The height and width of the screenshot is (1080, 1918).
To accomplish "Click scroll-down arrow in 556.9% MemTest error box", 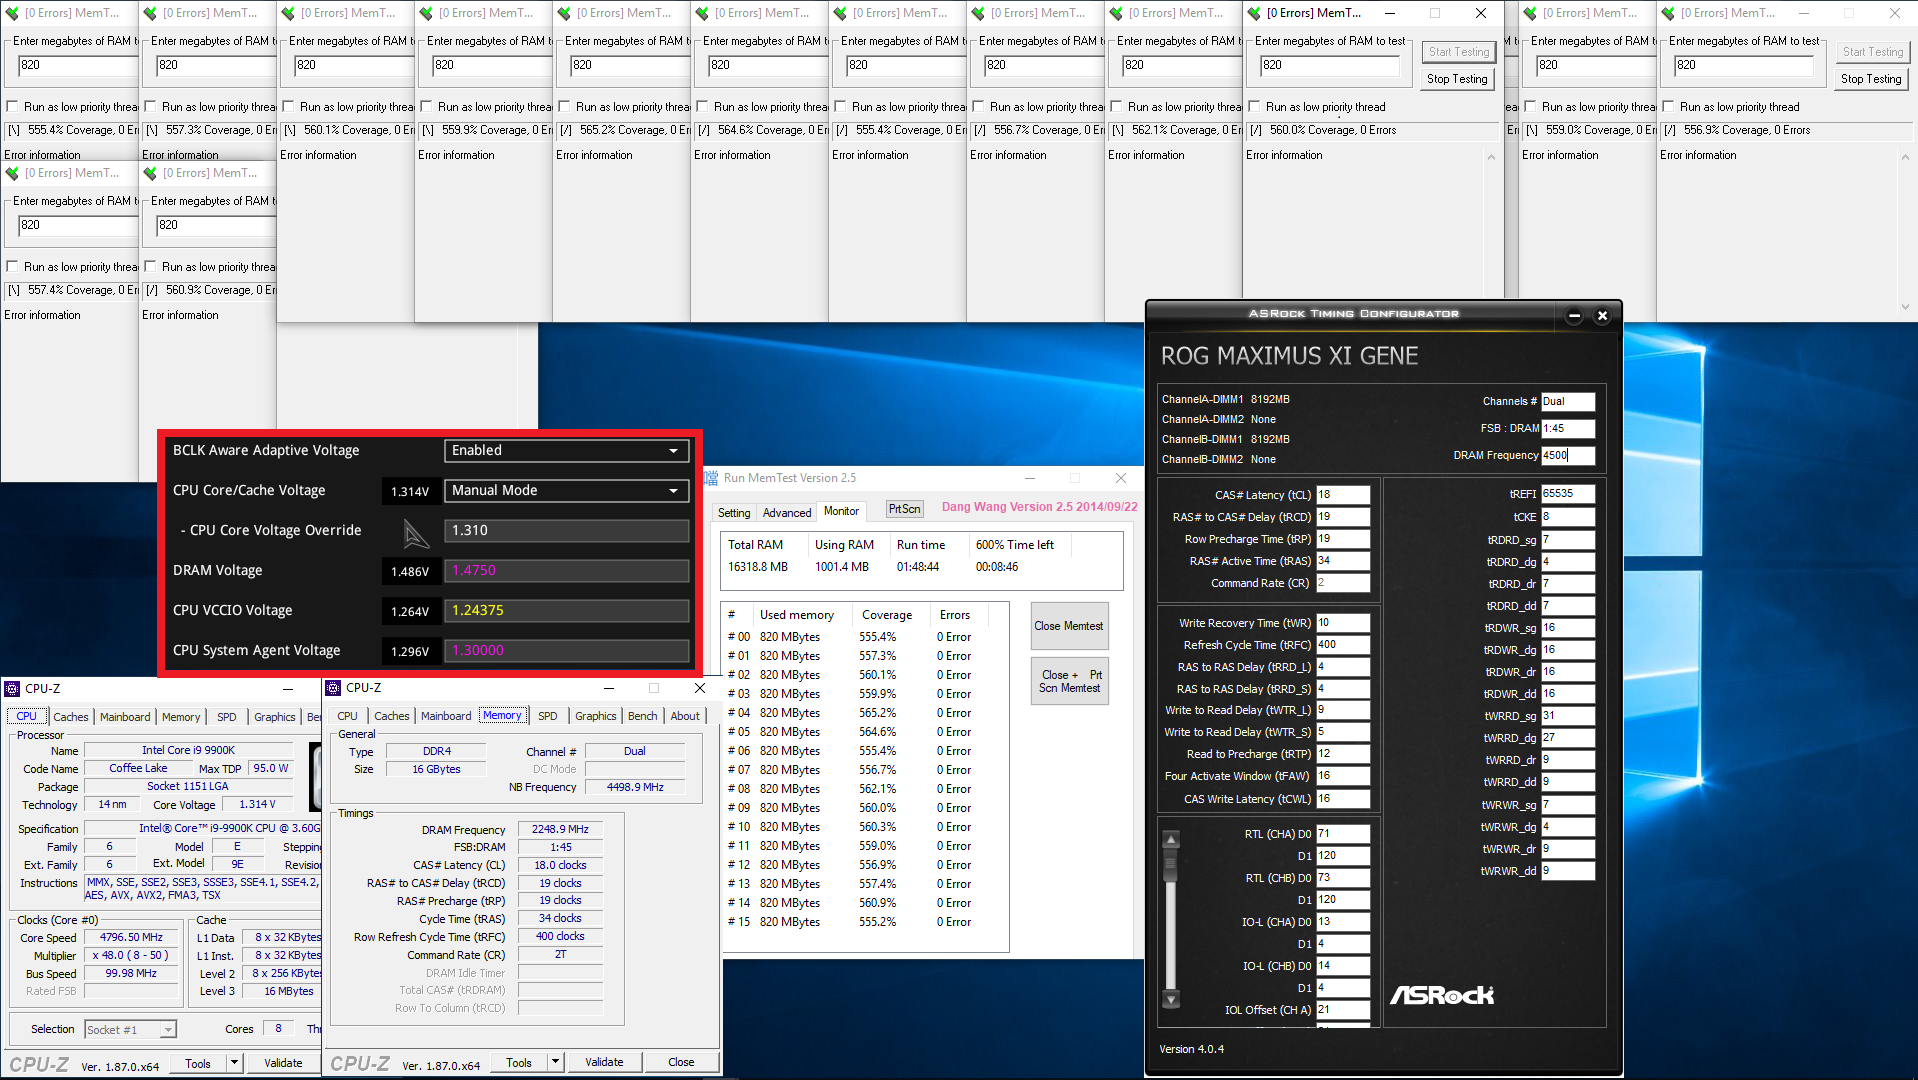I will tap(1904, 307).
